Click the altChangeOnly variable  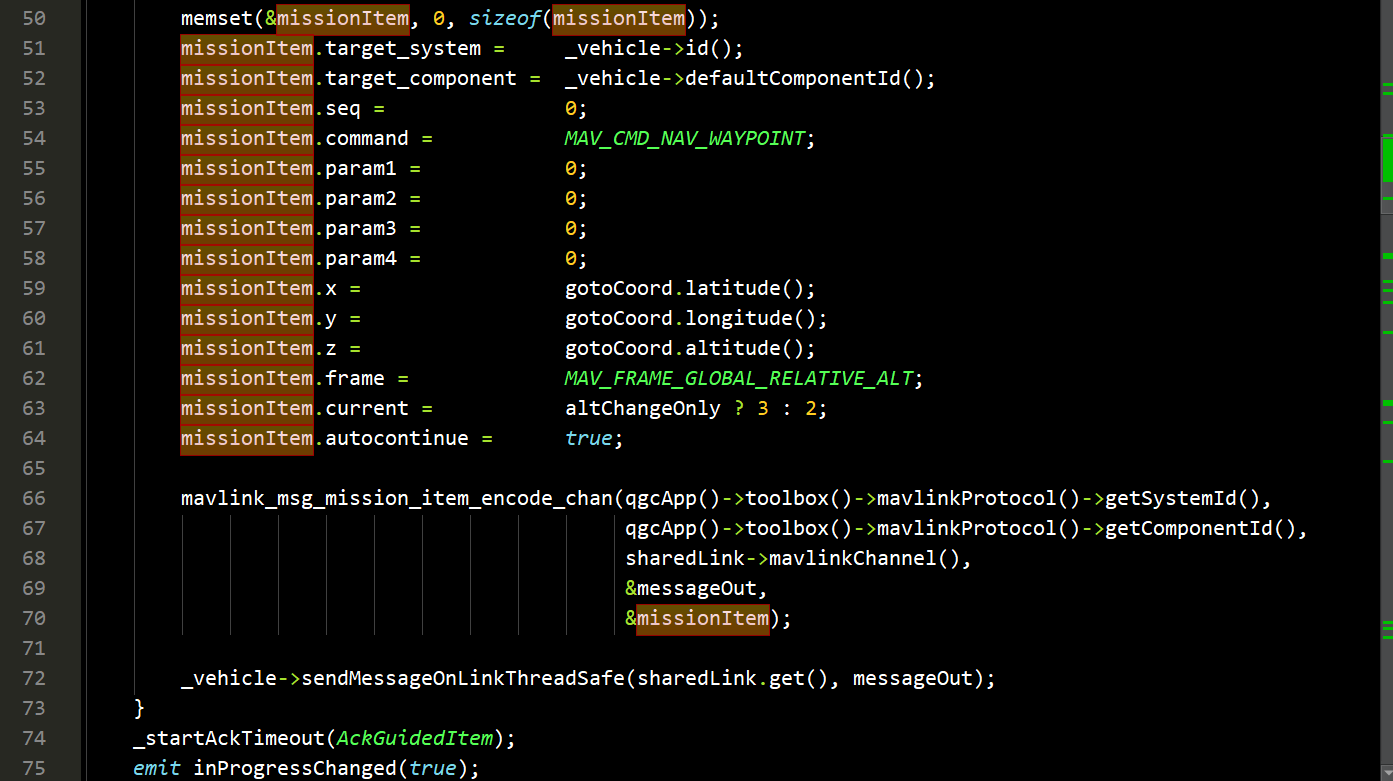(642, 408)
